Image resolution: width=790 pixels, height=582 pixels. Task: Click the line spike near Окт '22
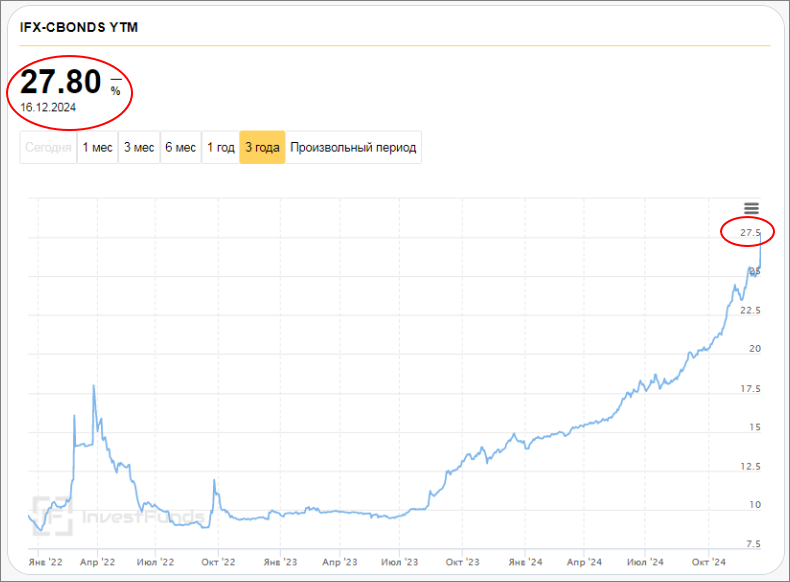pyautogui.click(x=214, y=482)
